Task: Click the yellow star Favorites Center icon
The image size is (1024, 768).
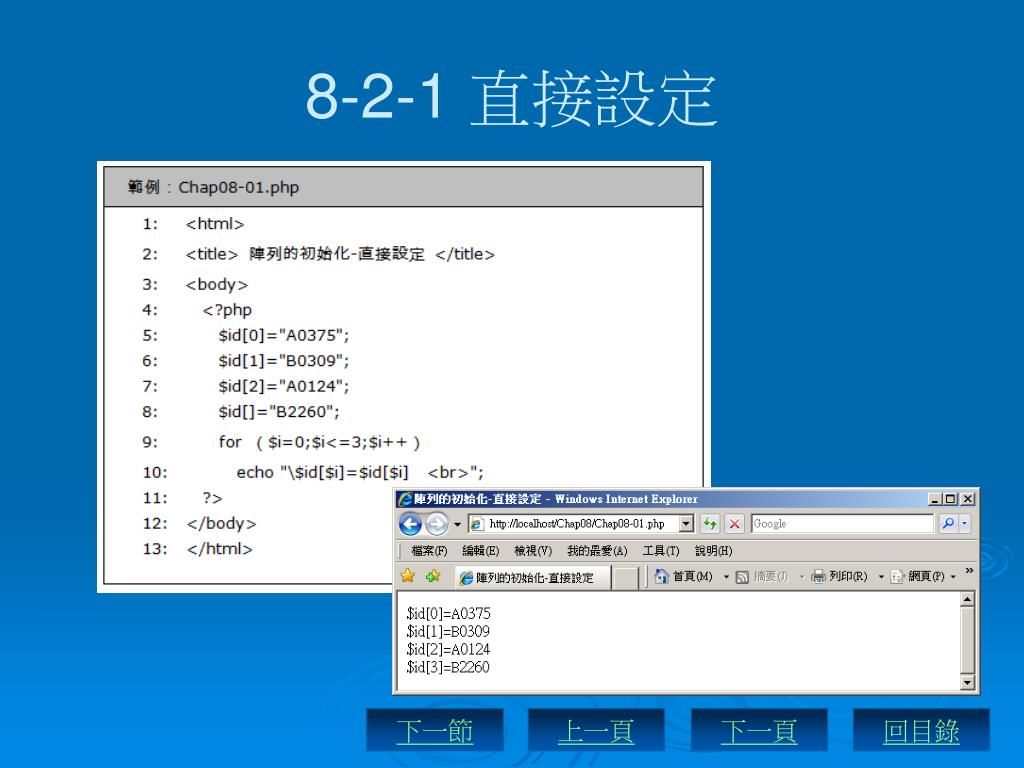Action: tap(408, 576)
